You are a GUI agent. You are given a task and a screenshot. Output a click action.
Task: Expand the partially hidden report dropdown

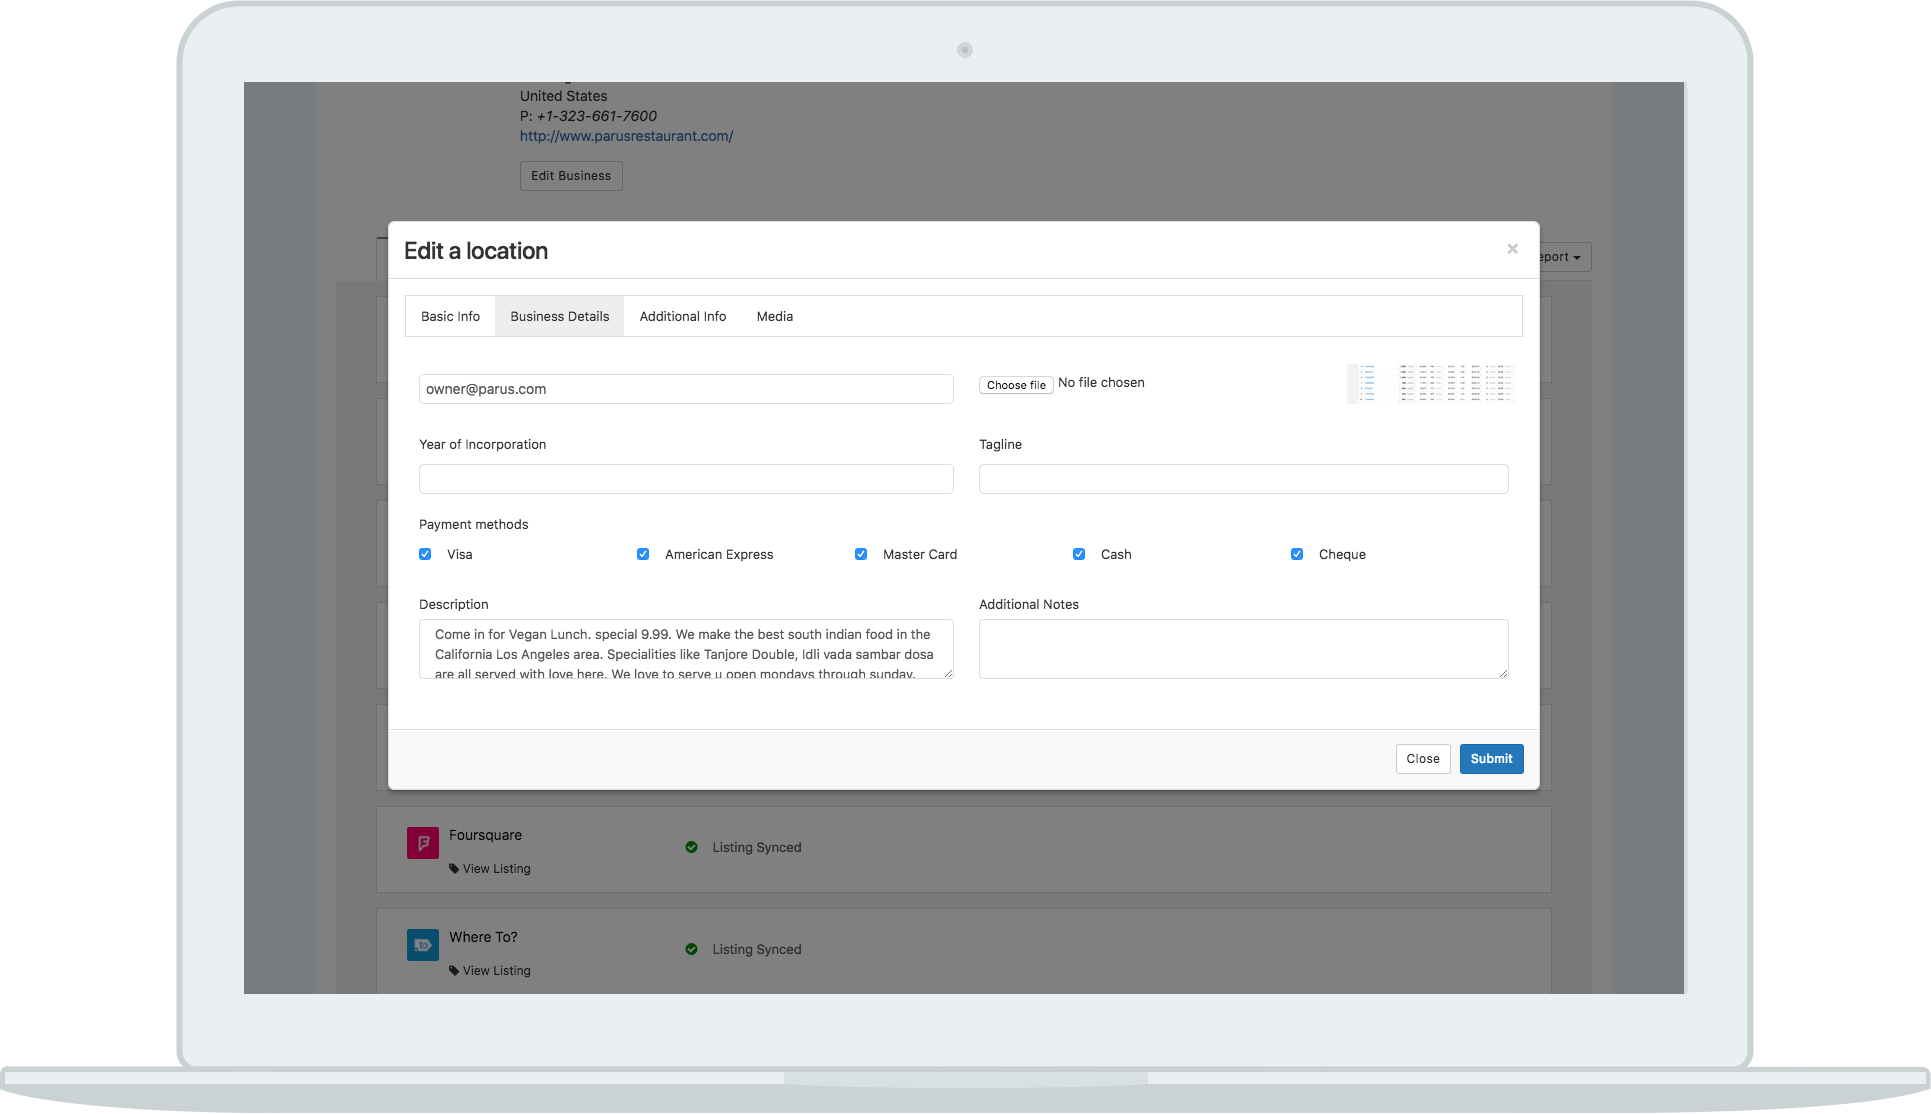(1564, 257)
